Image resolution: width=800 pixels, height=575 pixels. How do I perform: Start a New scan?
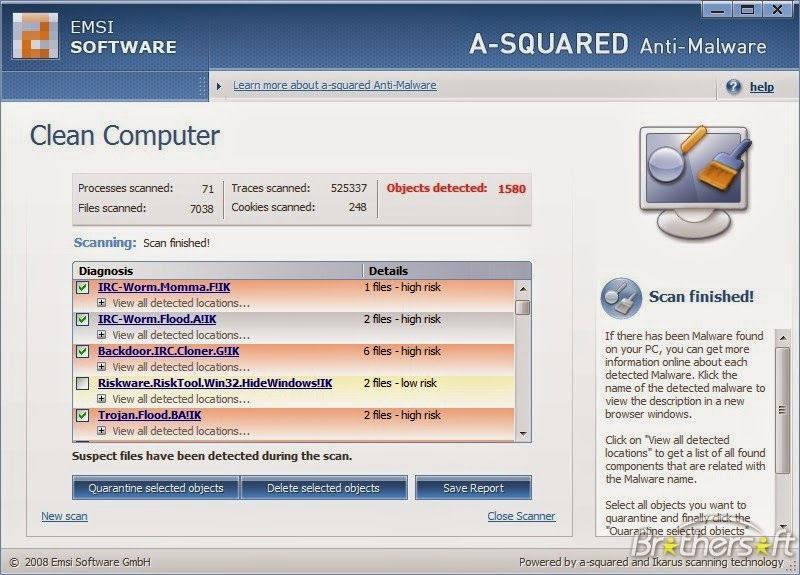[64, 516]
